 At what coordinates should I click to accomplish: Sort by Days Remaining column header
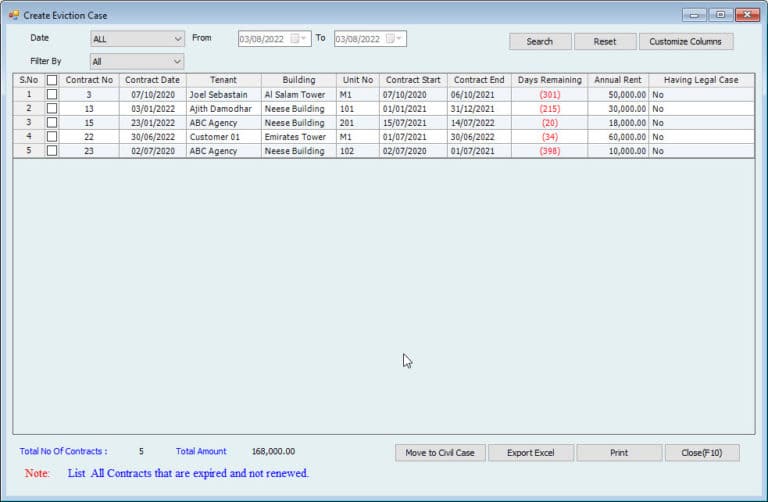click(x=549, y=80)
